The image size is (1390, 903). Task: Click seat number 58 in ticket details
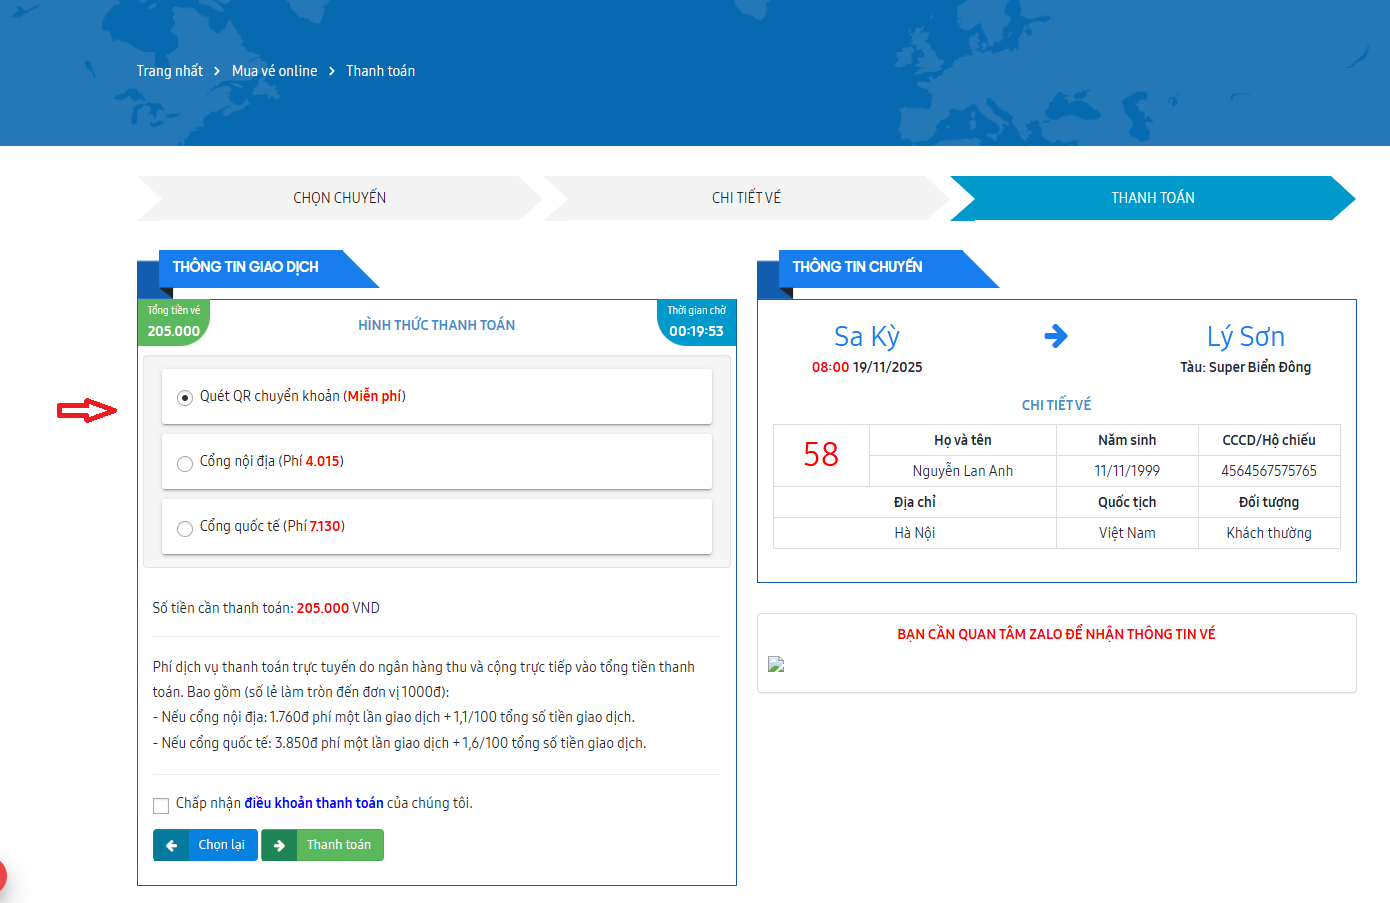[821, 455]
